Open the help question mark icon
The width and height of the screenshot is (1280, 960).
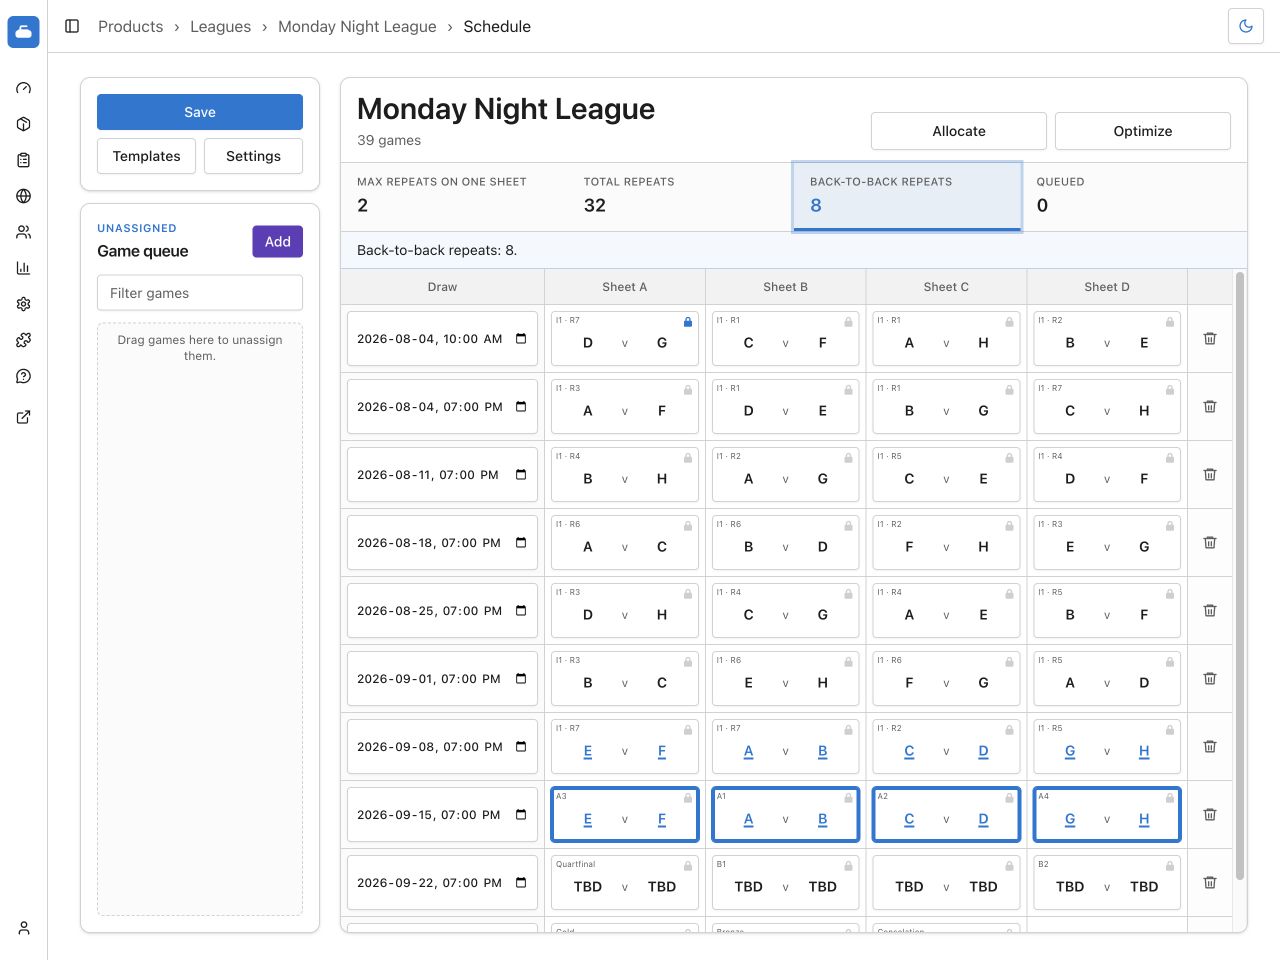click(24, 376)
